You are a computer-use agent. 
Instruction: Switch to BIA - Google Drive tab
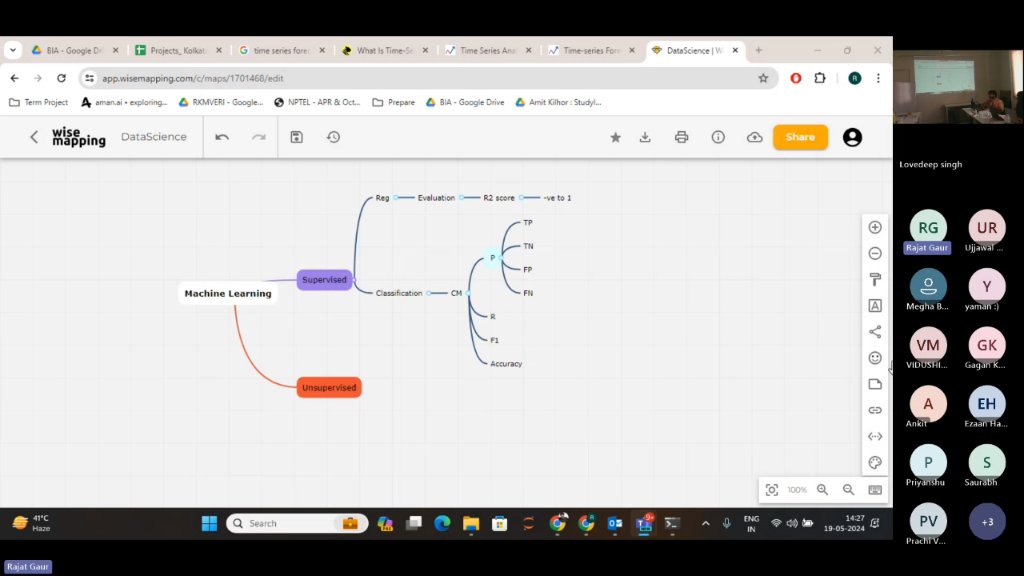(75, 50)
